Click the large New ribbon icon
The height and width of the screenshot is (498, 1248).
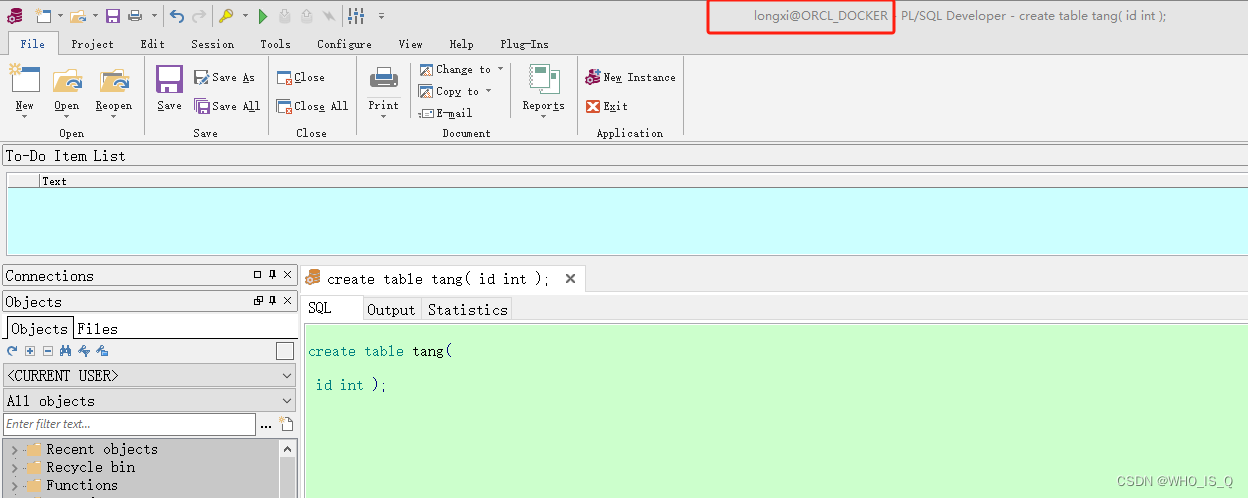click(x=25, y=80)
